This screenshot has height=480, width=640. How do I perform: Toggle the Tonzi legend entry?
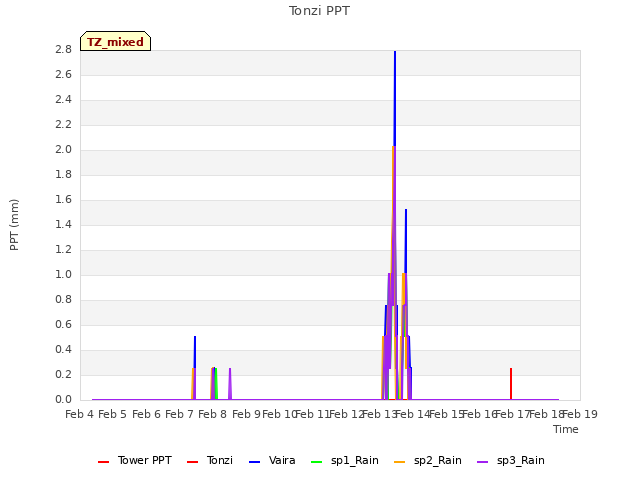[210, 460]
